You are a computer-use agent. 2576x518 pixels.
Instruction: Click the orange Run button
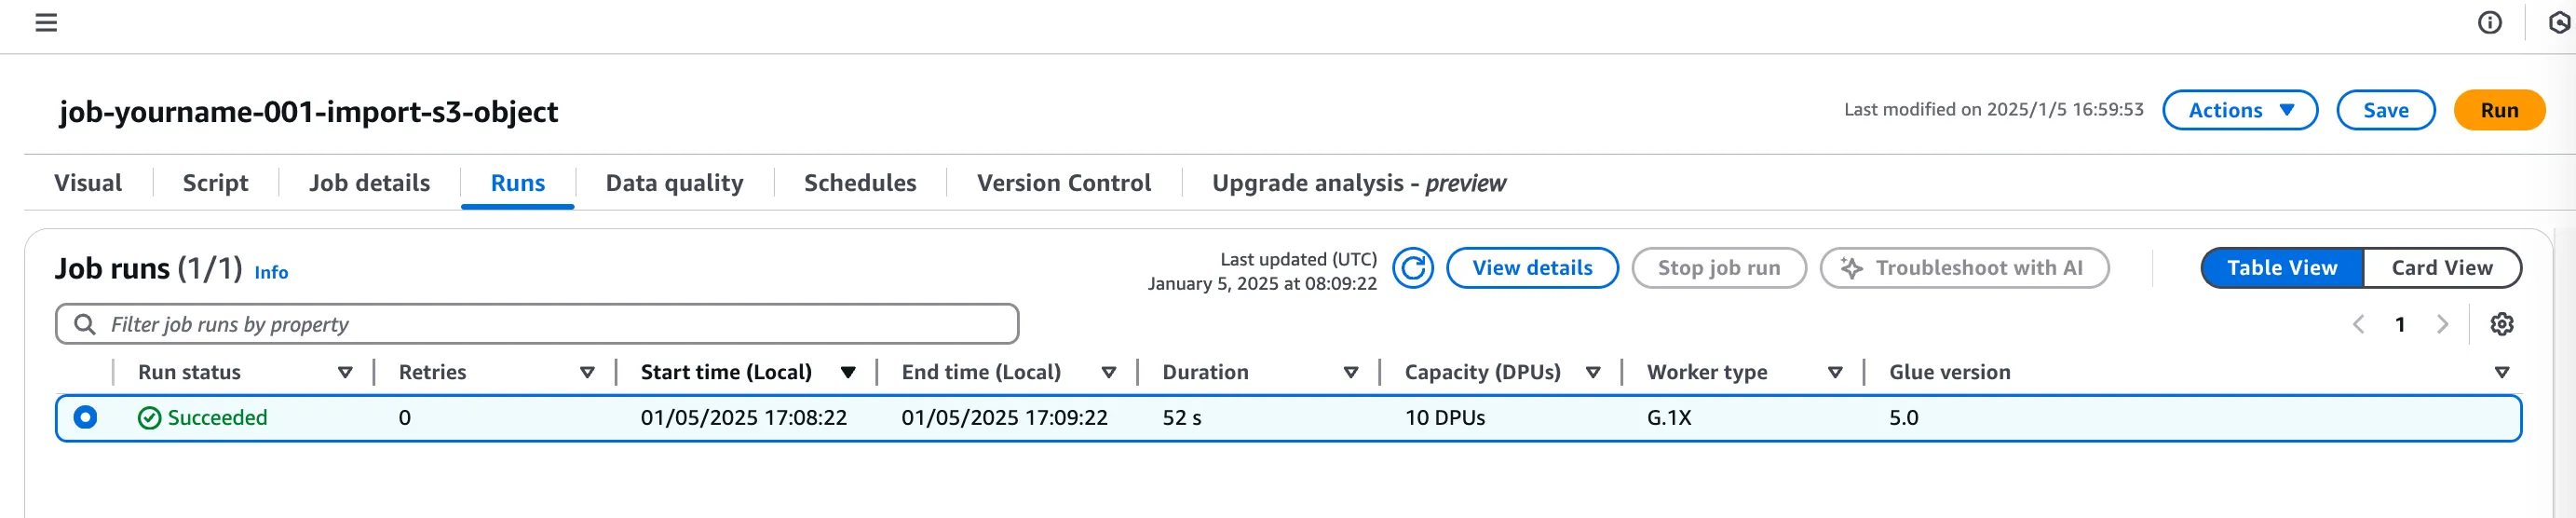point(2498,110)
